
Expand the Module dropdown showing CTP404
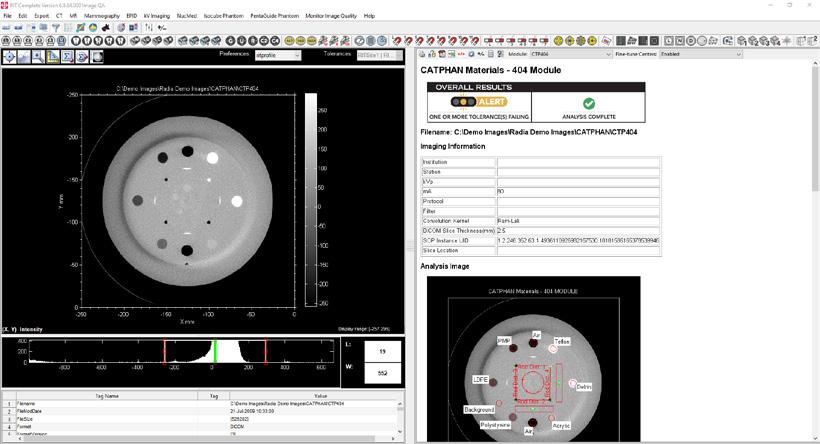571,54
